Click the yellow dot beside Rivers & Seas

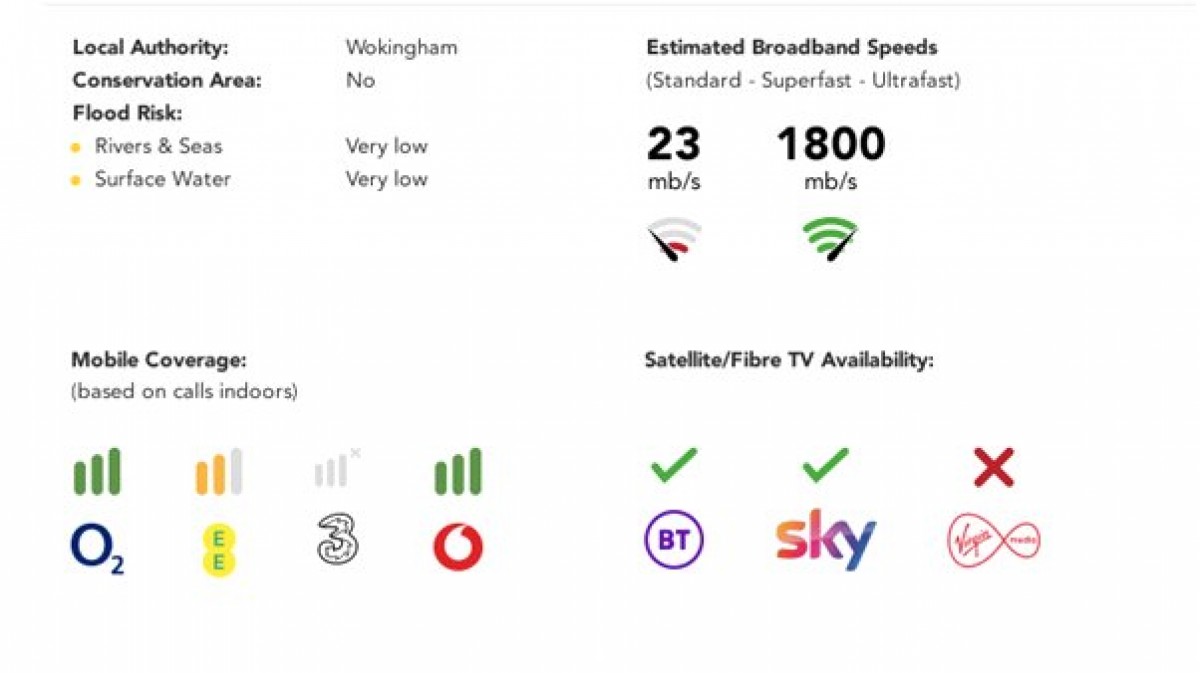(x=76, y=148)
